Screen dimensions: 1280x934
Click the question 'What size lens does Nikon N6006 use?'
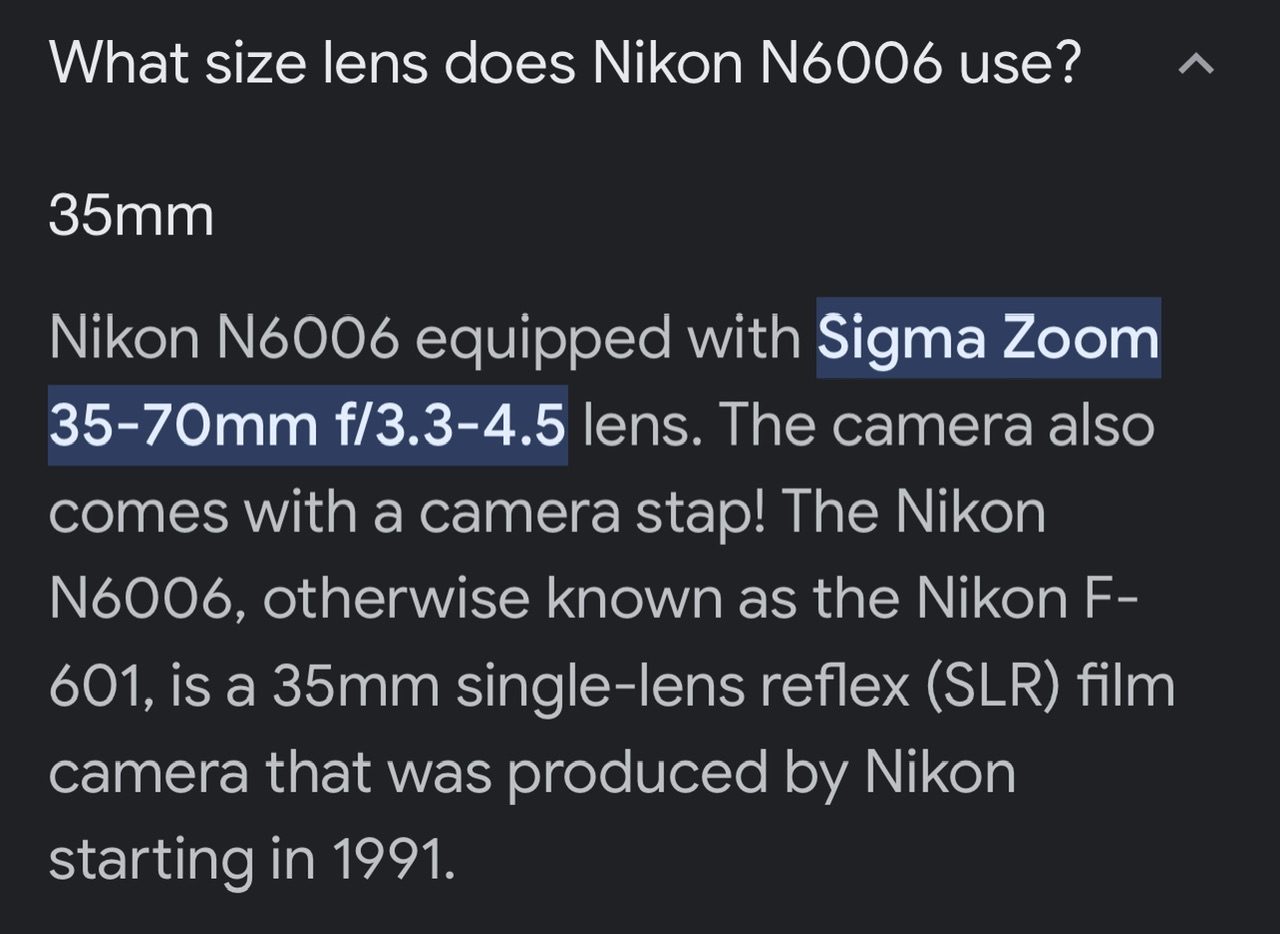pyautogui.click(x=565, y=63)
